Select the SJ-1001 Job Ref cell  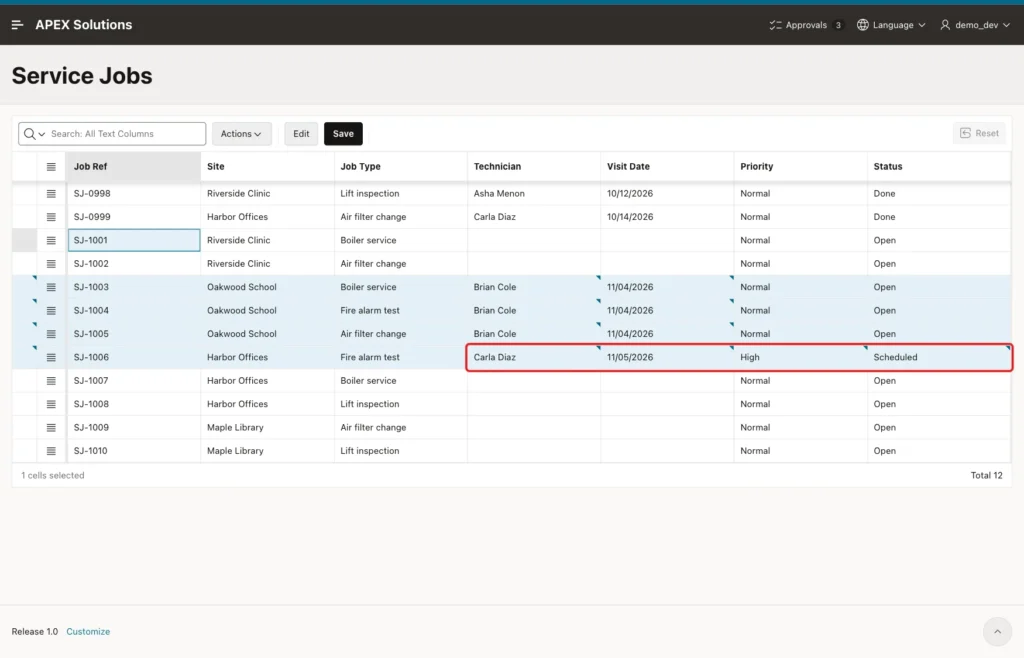coord(134,240)
